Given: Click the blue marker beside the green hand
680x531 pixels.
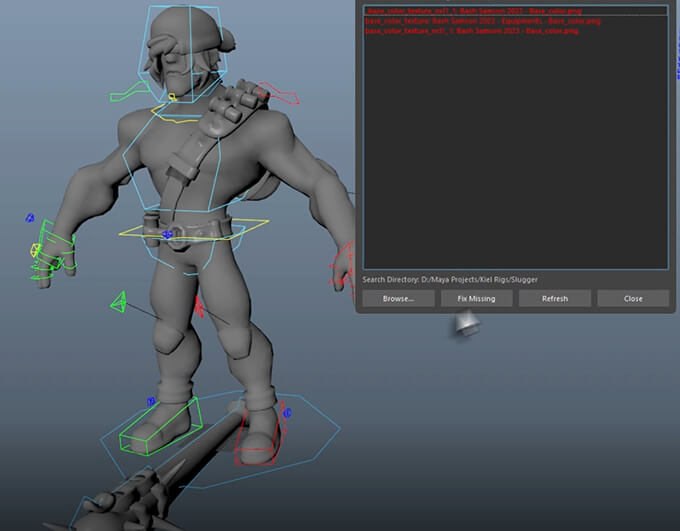Looking at the screenshot, I should pyautogui.click(x=30, y=217).
